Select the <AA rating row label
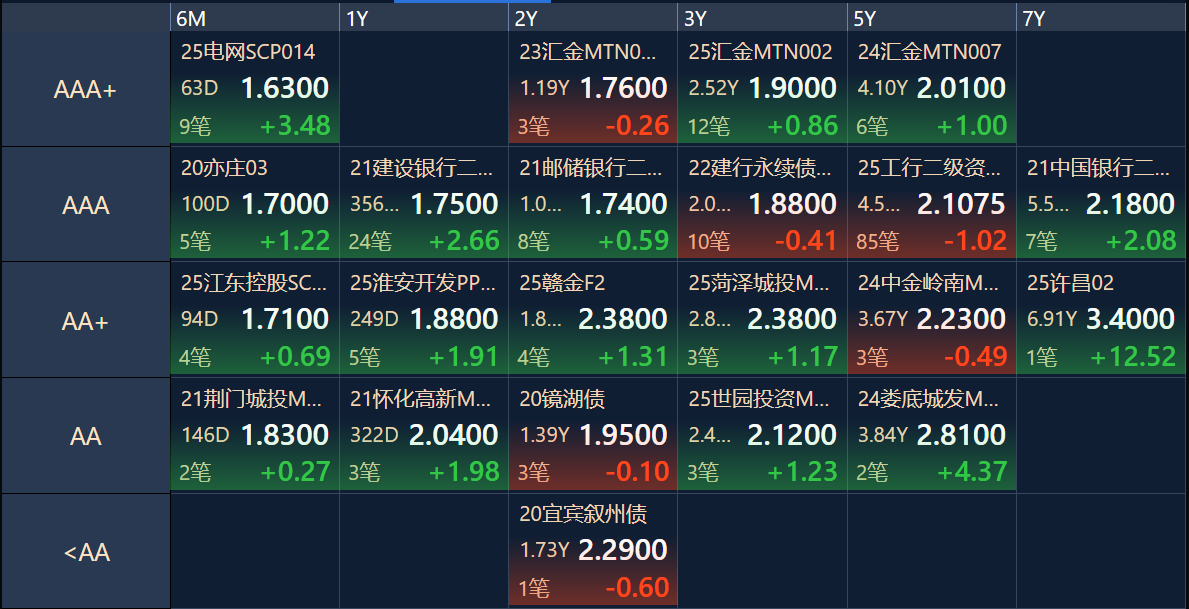Viewport: 1189px width, 609px height. 85,551
